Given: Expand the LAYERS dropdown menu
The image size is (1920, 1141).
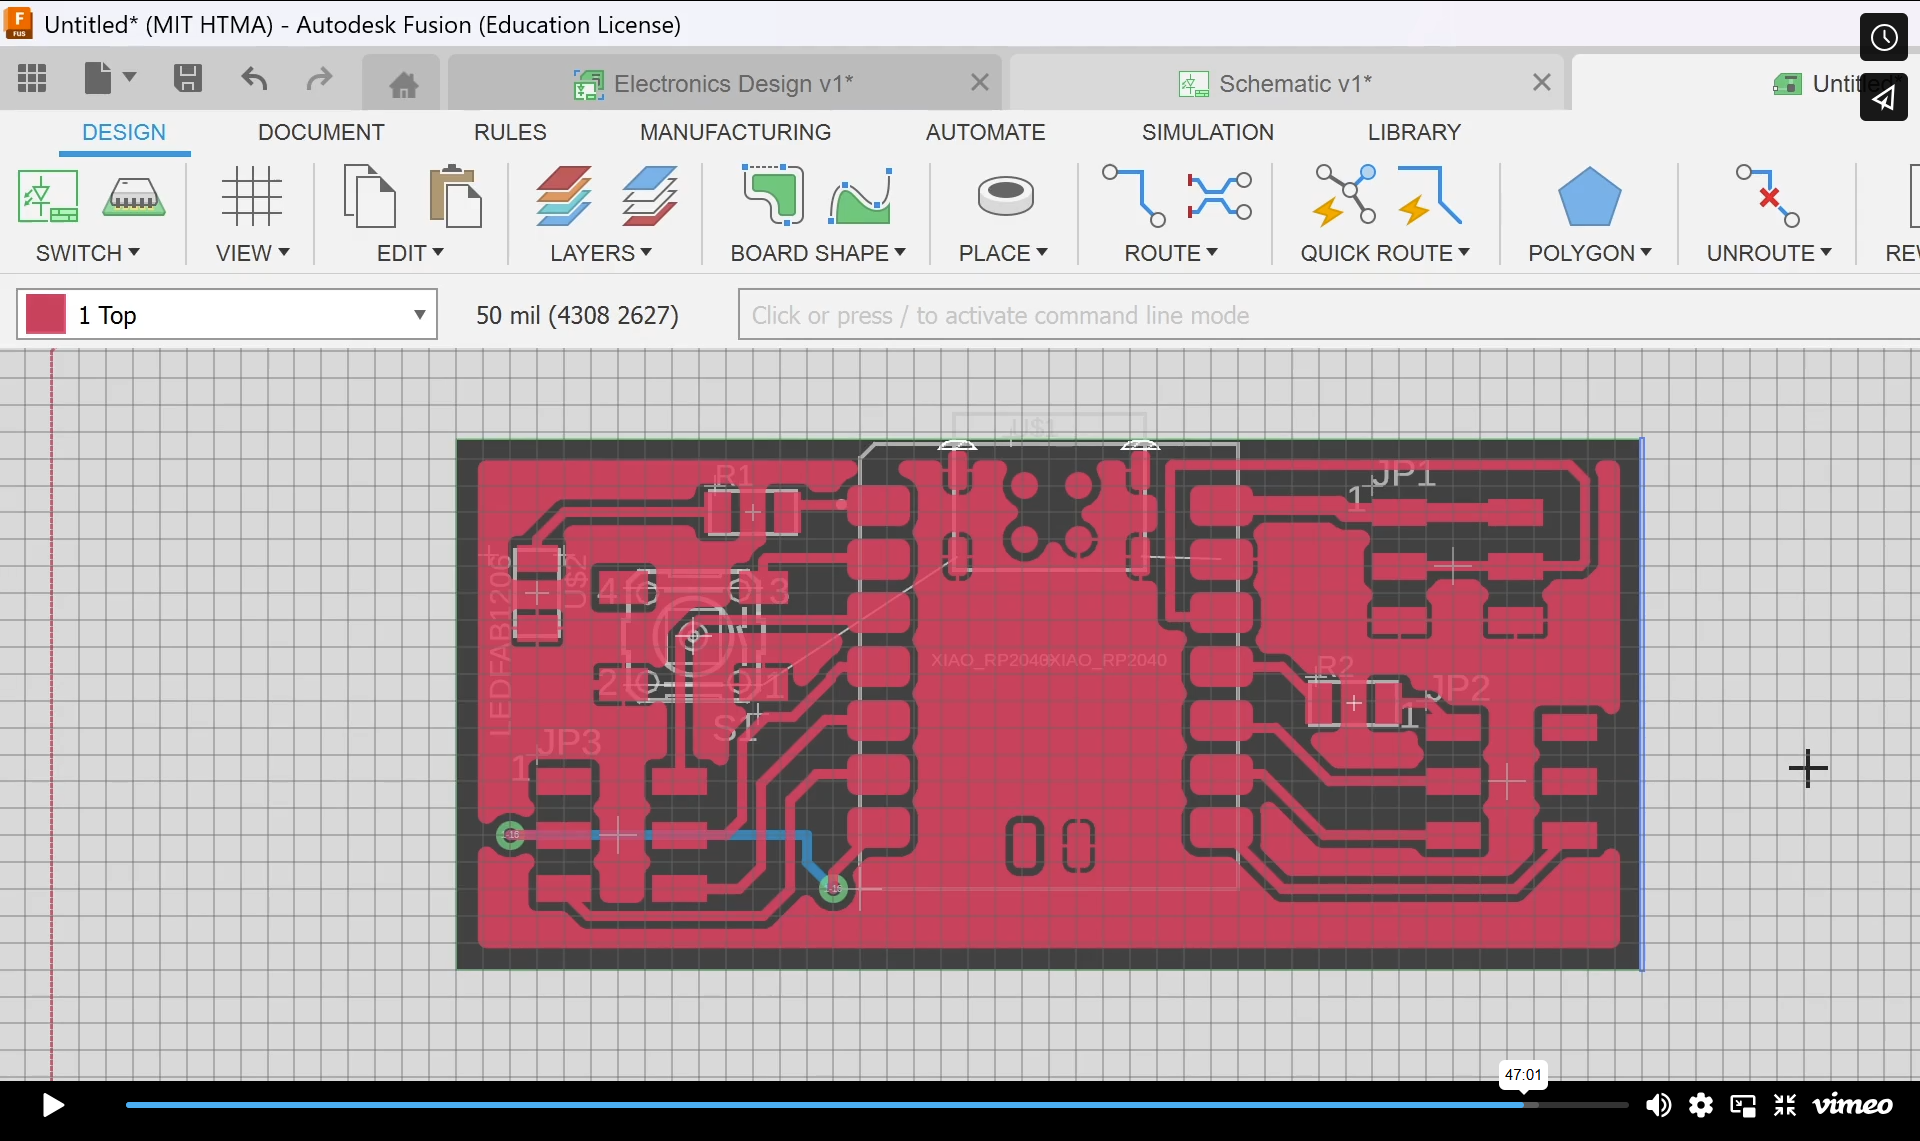Looking at the screenshot, I should coord(600,253).
